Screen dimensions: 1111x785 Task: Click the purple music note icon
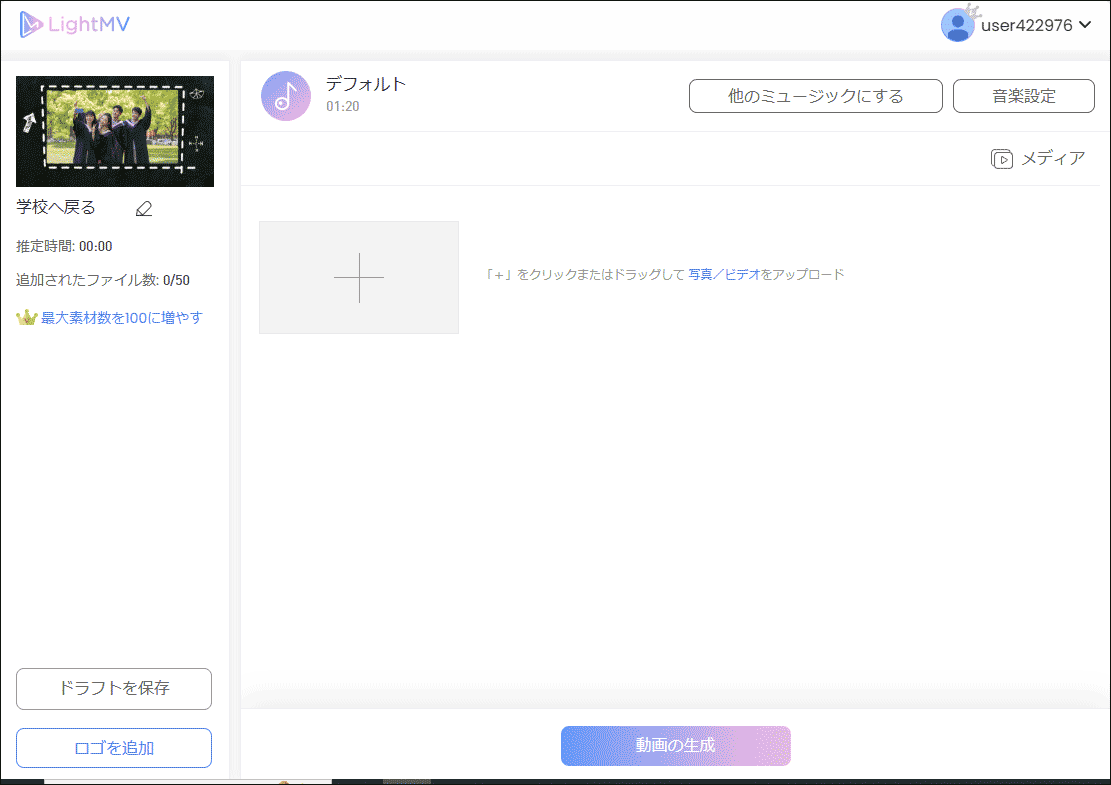point(286,96)
